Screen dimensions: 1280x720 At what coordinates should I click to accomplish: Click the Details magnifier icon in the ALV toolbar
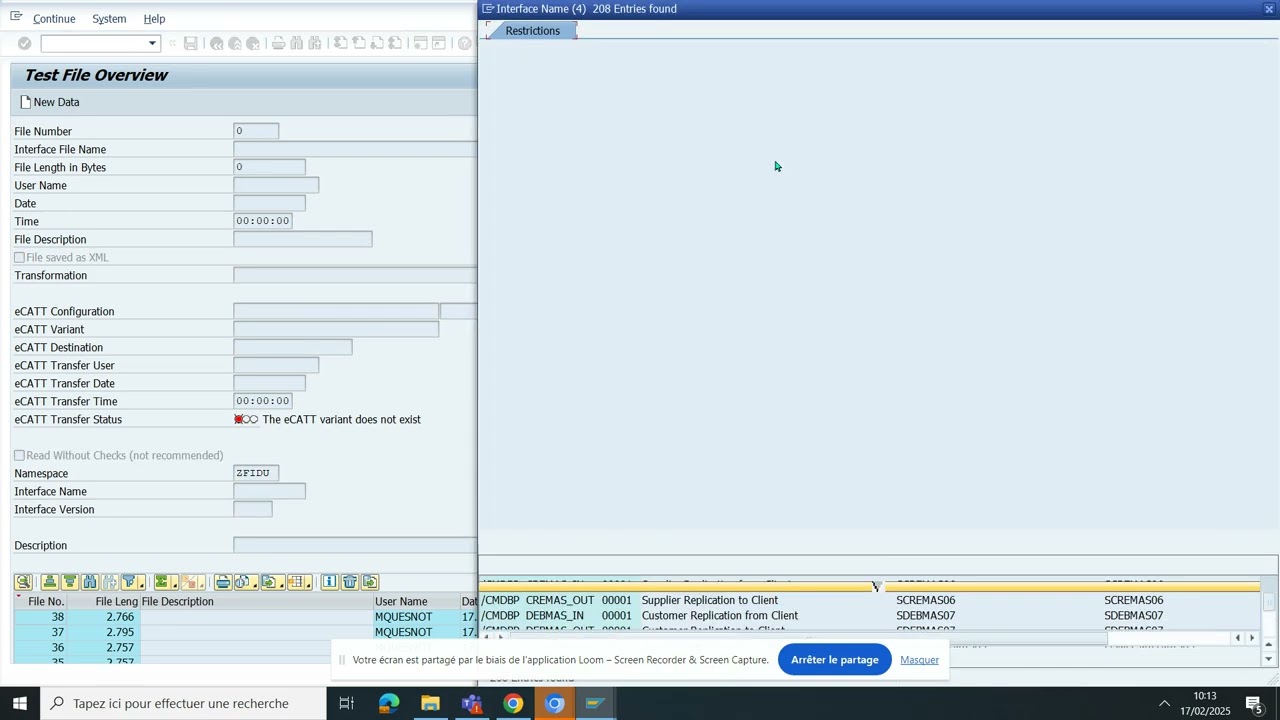(23, 582)
